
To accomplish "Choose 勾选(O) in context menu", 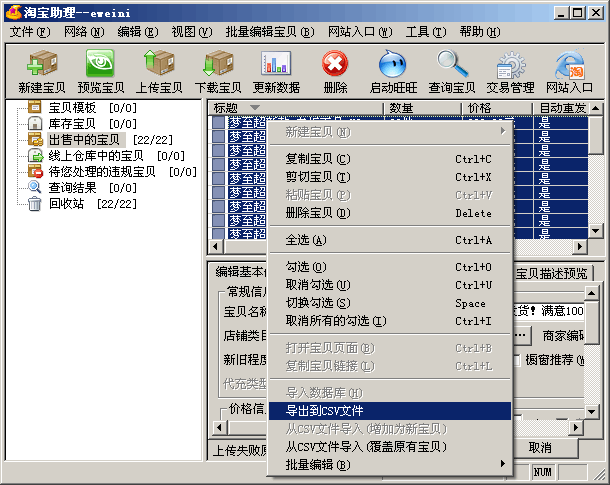I will (x=390, y=267).
